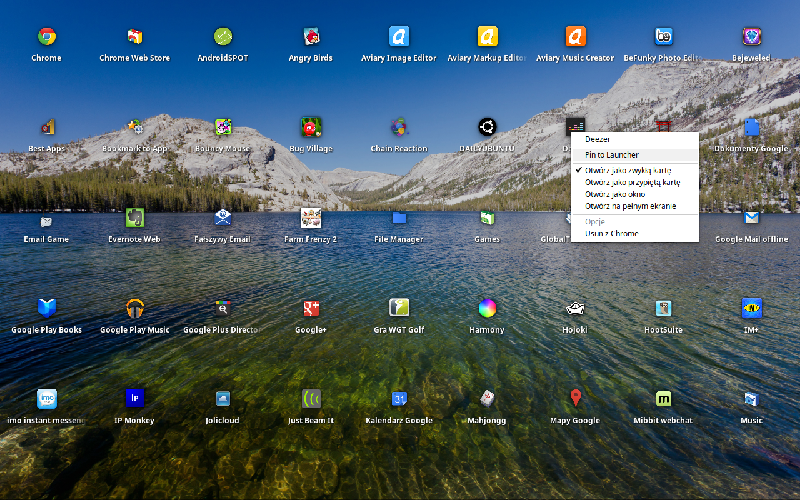Launch HootSuite app
The width and height of the screenshot is (800, 500).
pos(663,308)
